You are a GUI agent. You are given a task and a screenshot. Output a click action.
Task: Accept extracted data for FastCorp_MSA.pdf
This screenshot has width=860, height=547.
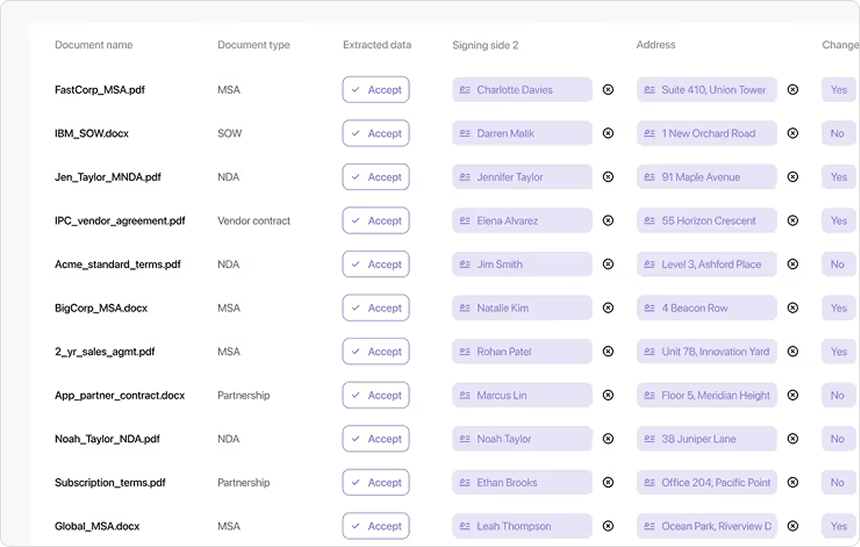tap(375, 90)
